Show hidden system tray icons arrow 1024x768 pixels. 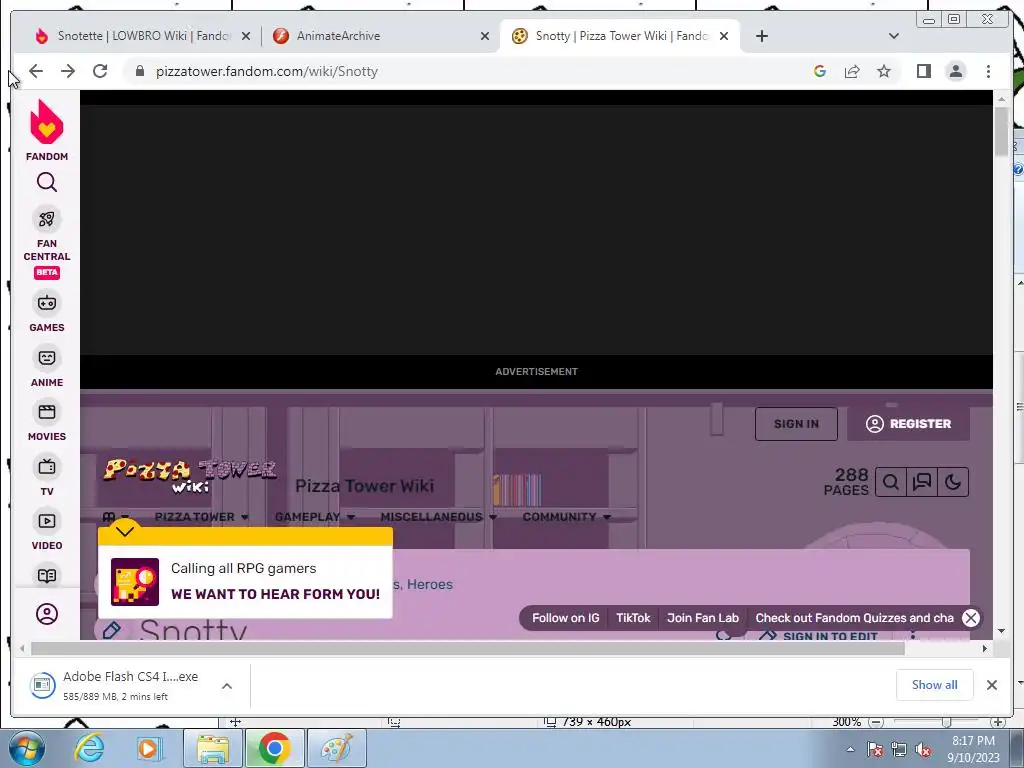(850, 750)
